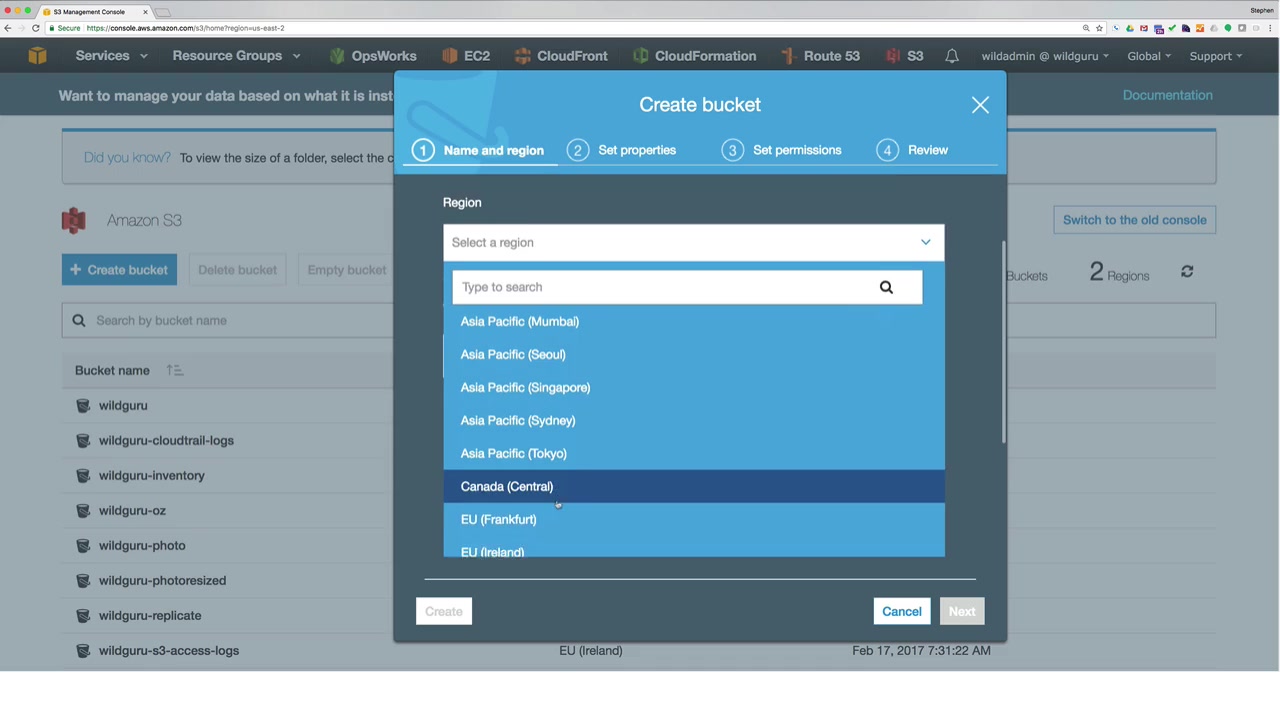1280x720 pixels.
Task: Open the Services dropdown menu
Action: click(111, 56)
